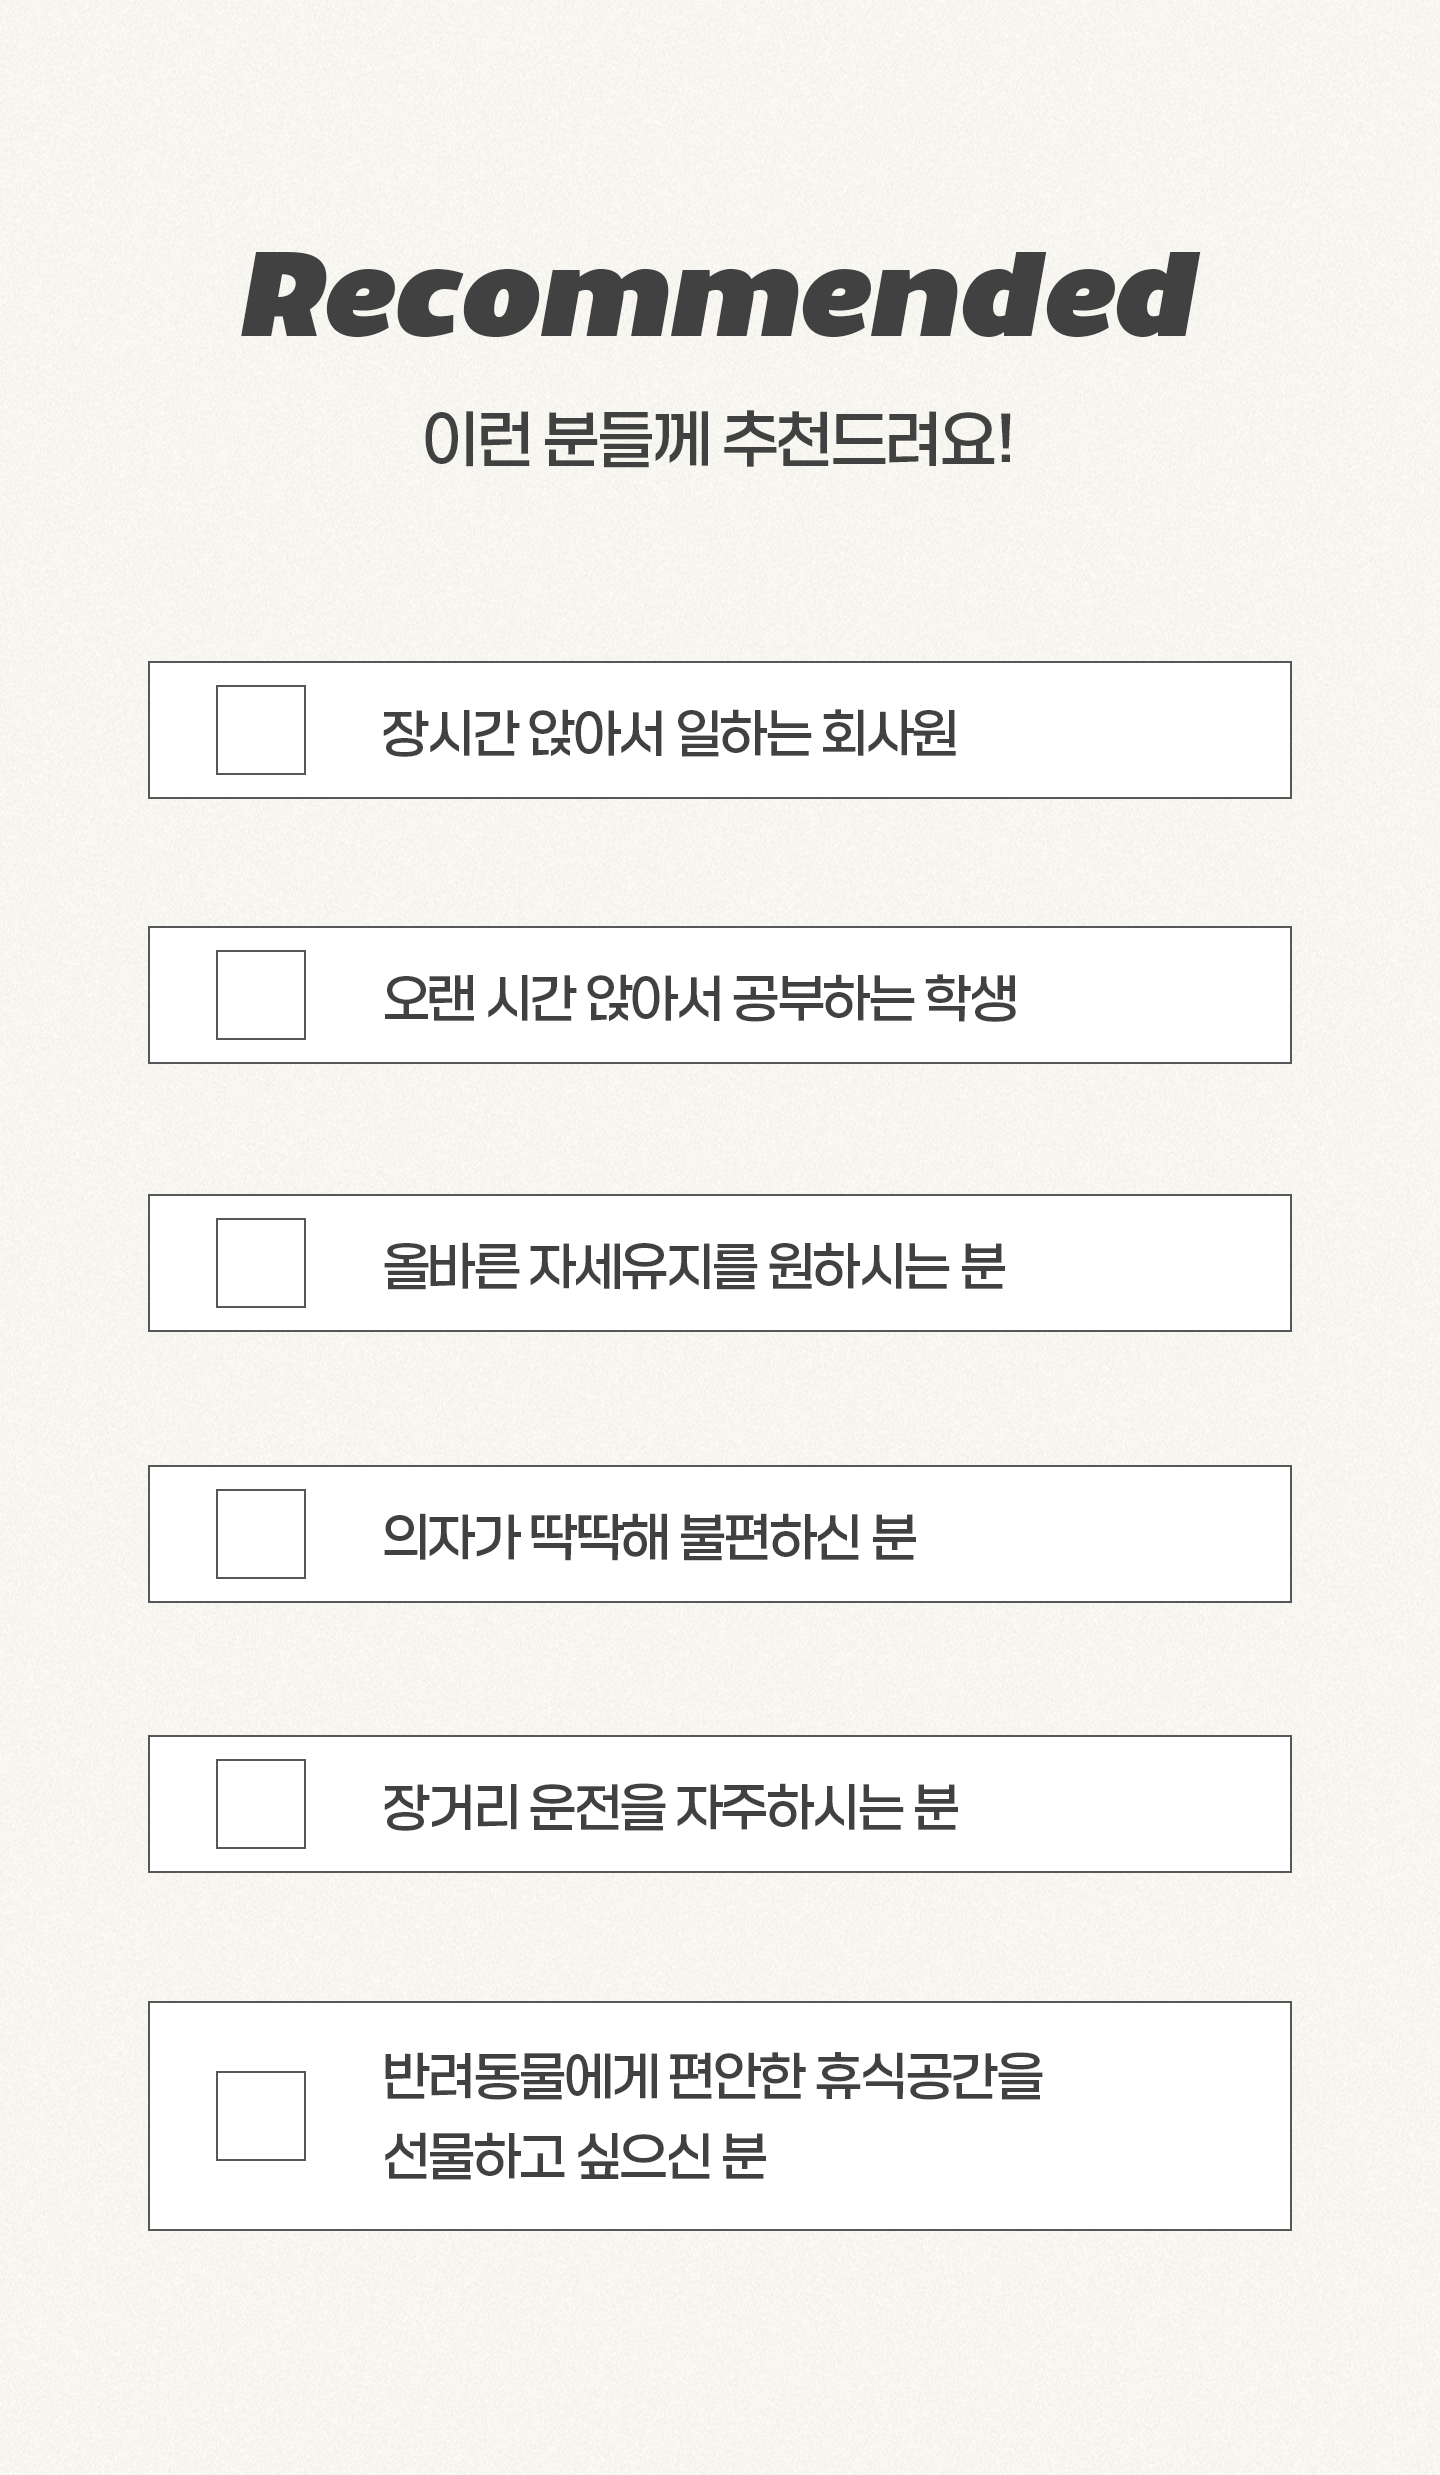Mark the 장거리 운전을 자주하시는 분 checkbox
This screenshot has width=1440, height=2475.
click(x=261, y=1804)
